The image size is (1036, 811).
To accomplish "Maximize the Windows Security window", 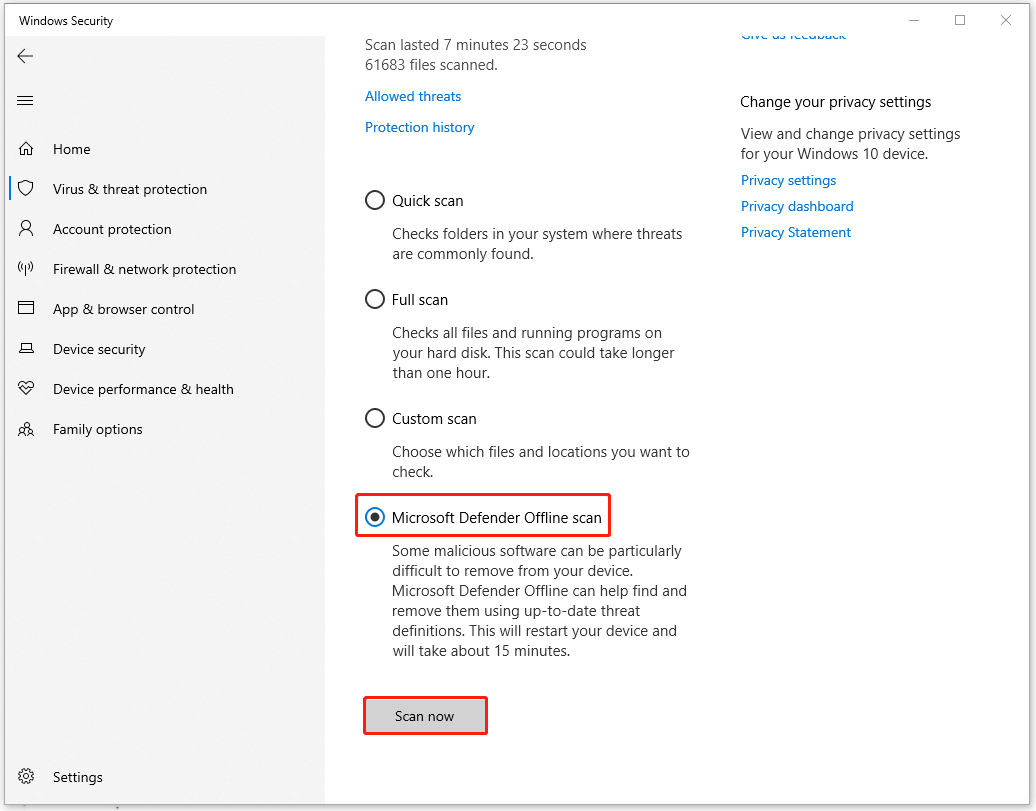I will [x=960, y=21].
